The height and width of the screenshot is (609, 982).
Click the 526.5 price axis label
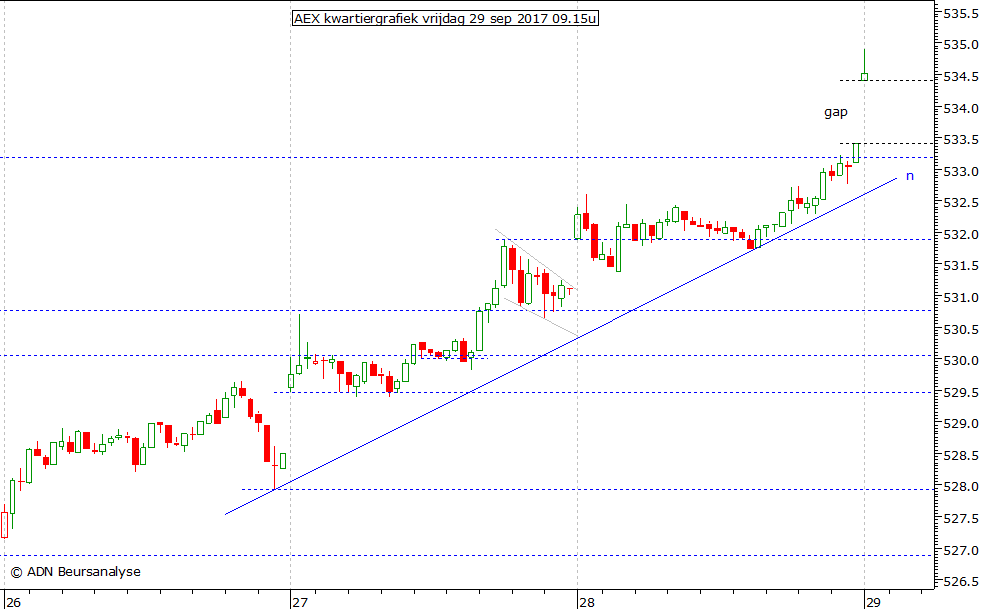pyautogui.click(x=961, y=582)
